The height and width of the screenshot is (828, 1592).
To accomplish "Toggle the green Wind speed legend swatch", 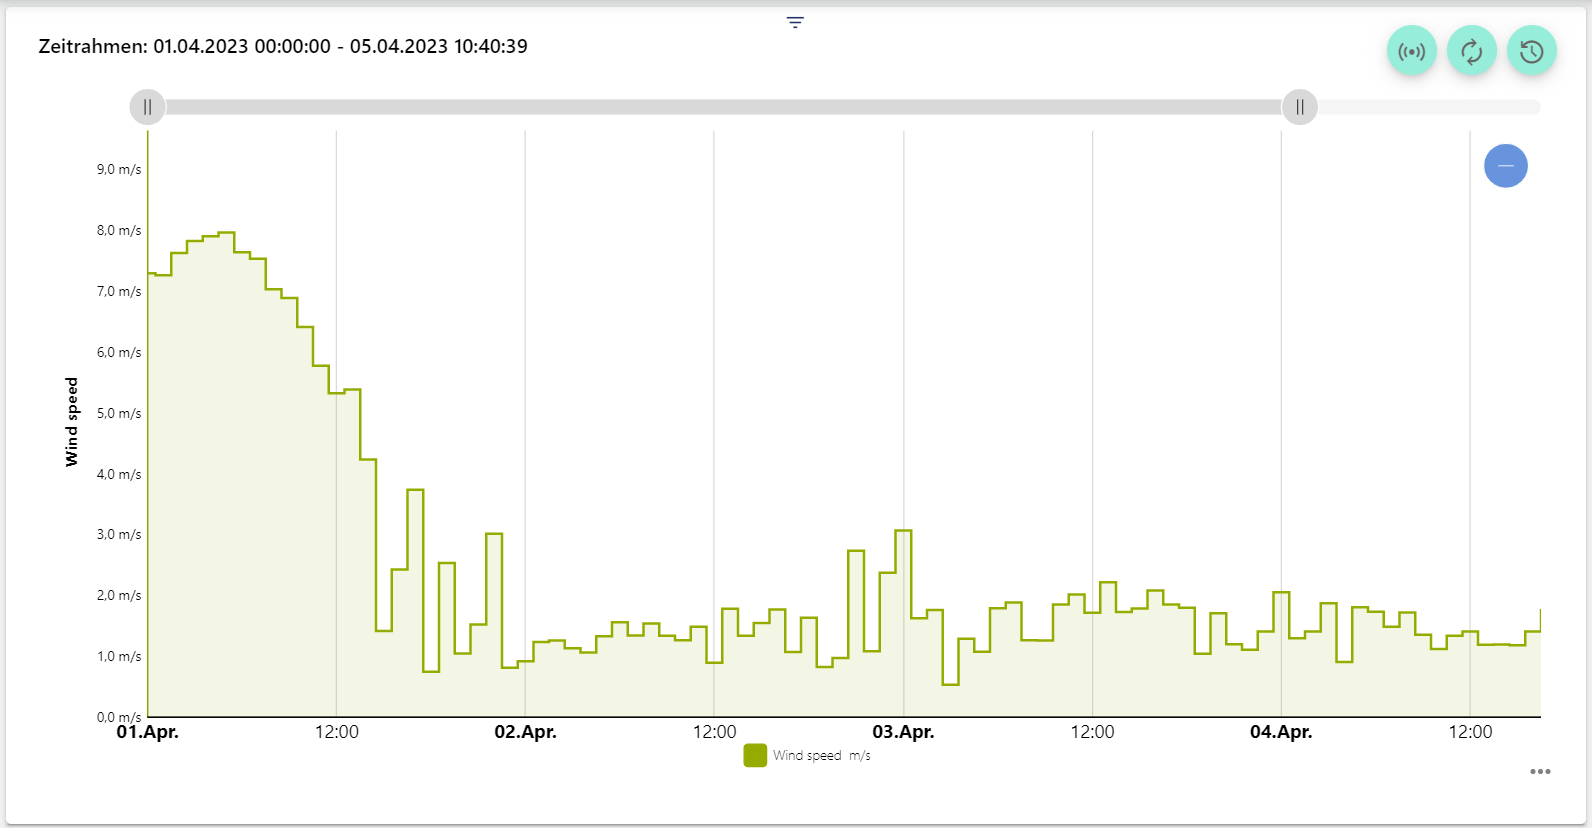I will [x=755, y=756].
